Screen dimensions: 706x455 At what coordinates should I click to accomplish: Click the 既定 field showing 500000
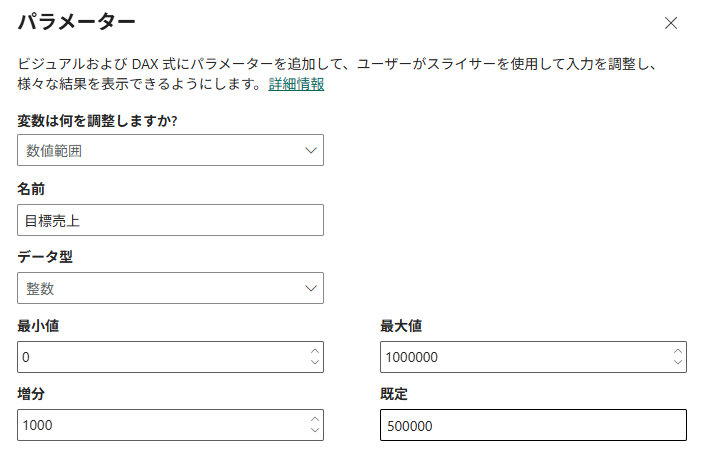[533, 424]
